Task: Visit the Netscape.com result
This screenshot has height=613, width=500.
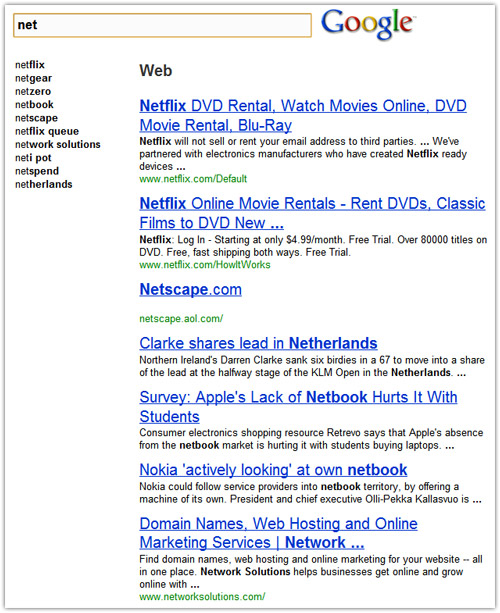Action: 190,290
